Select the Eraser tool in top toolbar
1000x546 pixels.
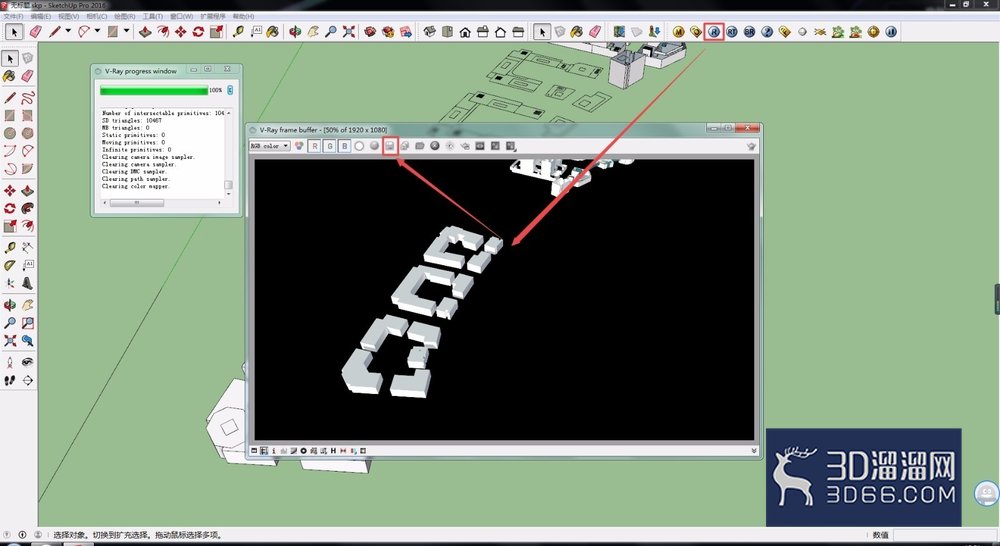(36, 31)
